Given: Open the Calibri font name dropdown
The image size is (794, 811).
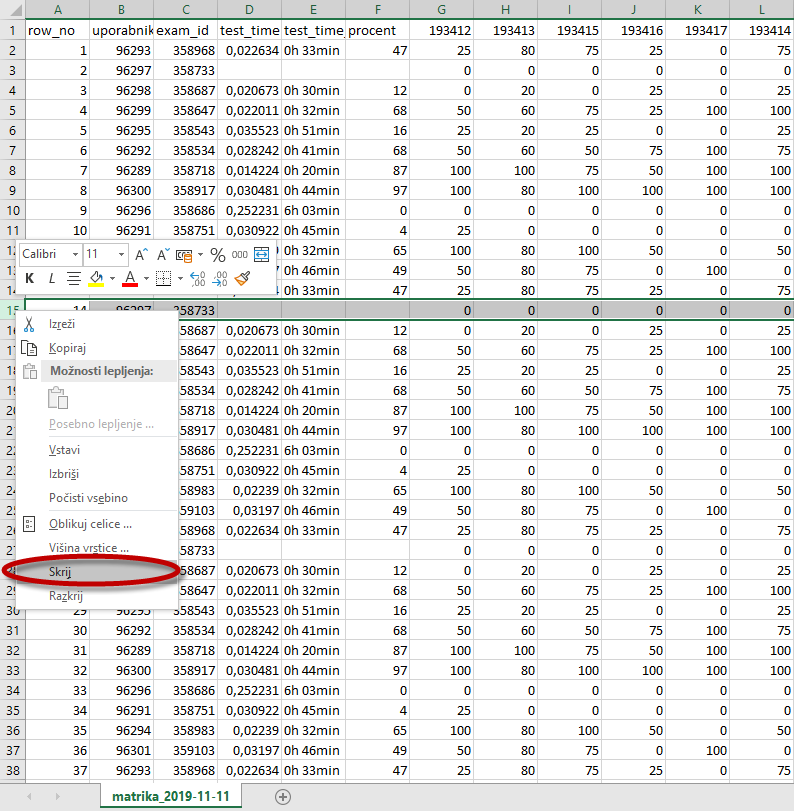Looking at the screenshot, I should 76,254.
